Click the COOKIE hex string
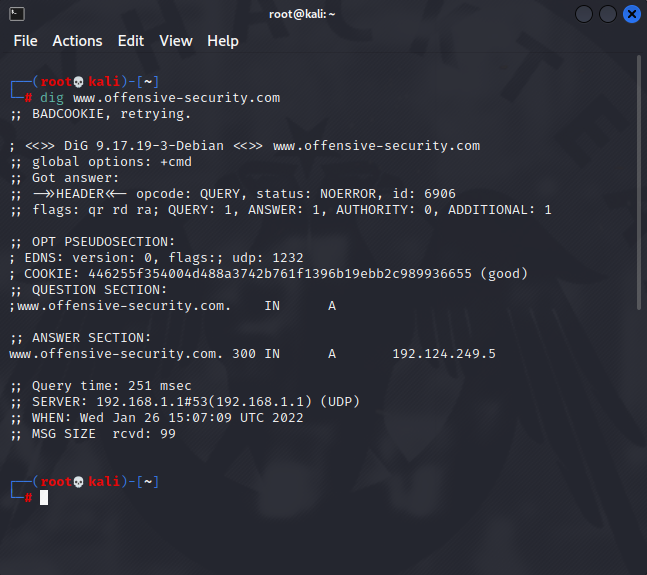Viewport: 647px width, 575px height. tap(280, 274)
